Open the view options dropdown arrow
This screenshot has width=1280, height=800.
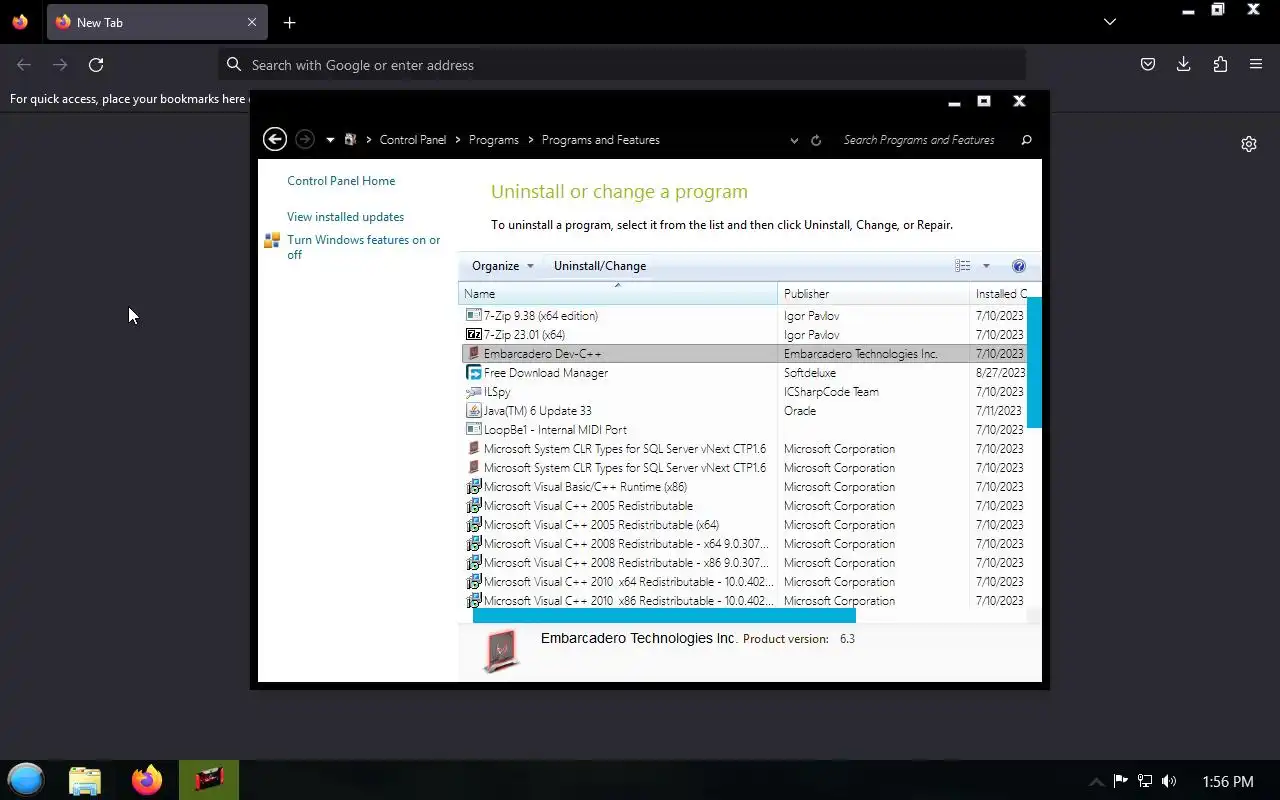tap(986, 266)
